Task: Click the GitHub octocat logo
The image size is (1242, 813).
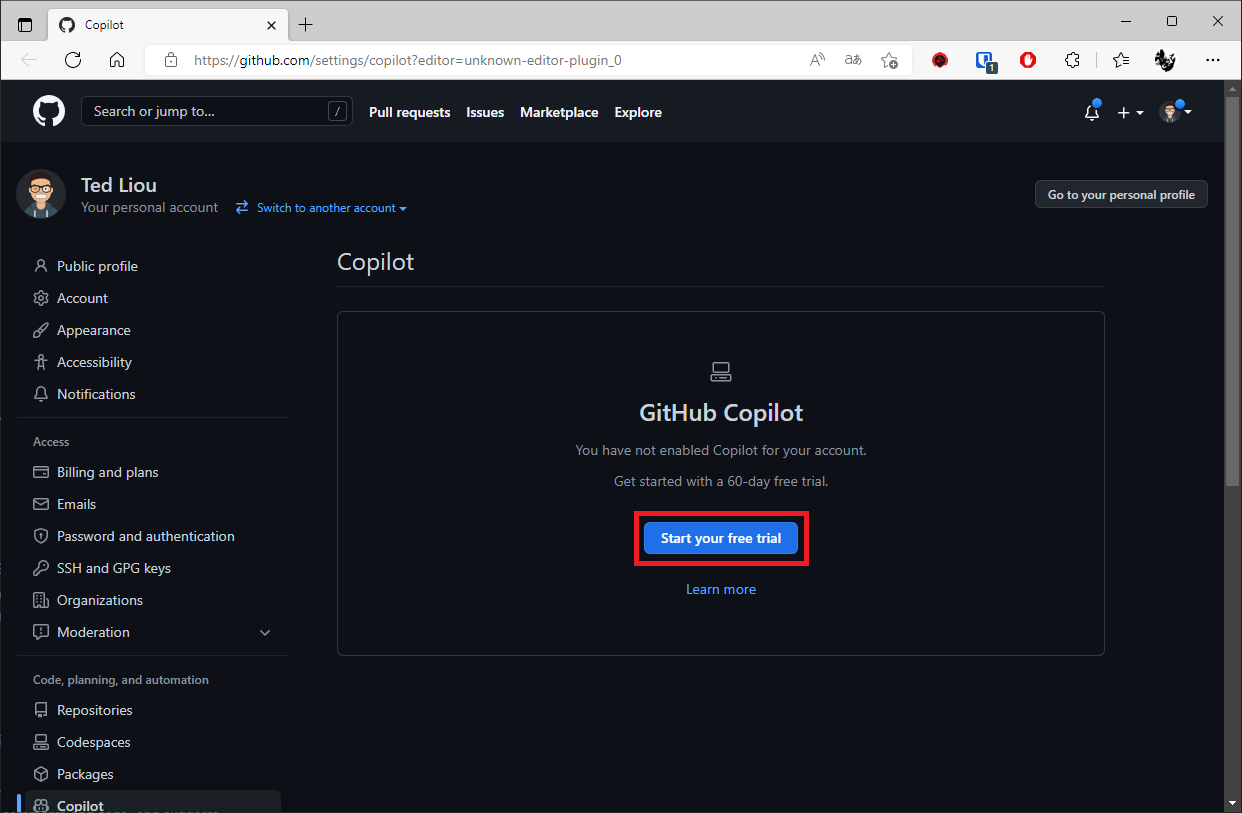Action: (49, 111)
